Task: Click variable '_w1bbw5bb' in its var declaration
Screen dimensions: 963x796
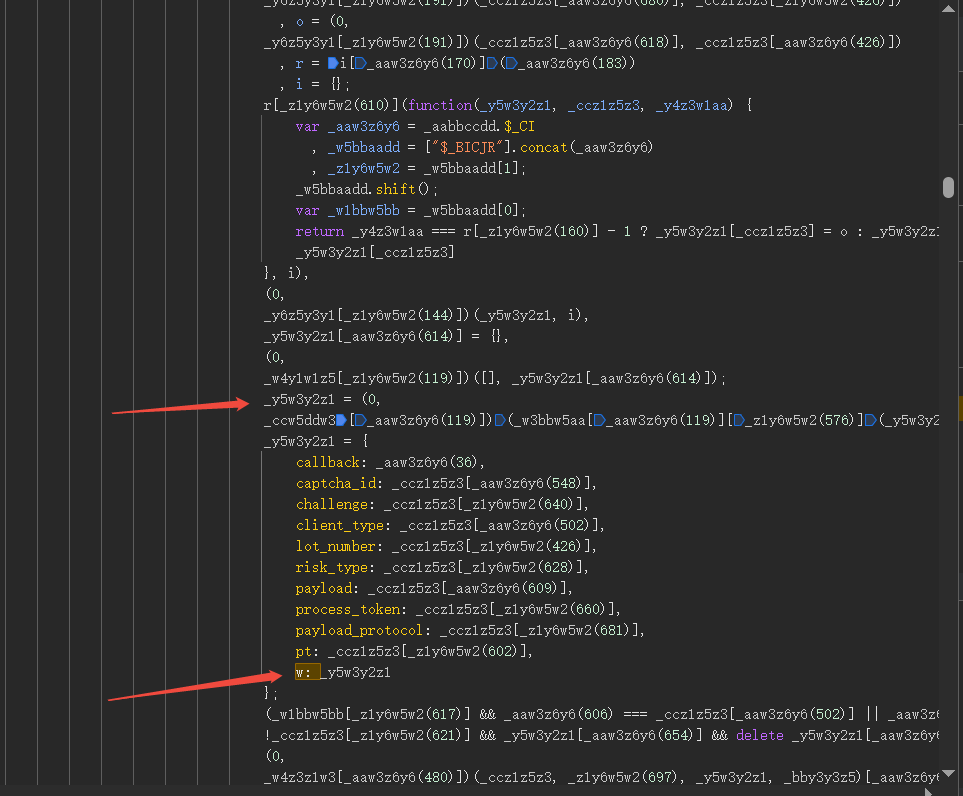Action: click(x=364, y=210)
